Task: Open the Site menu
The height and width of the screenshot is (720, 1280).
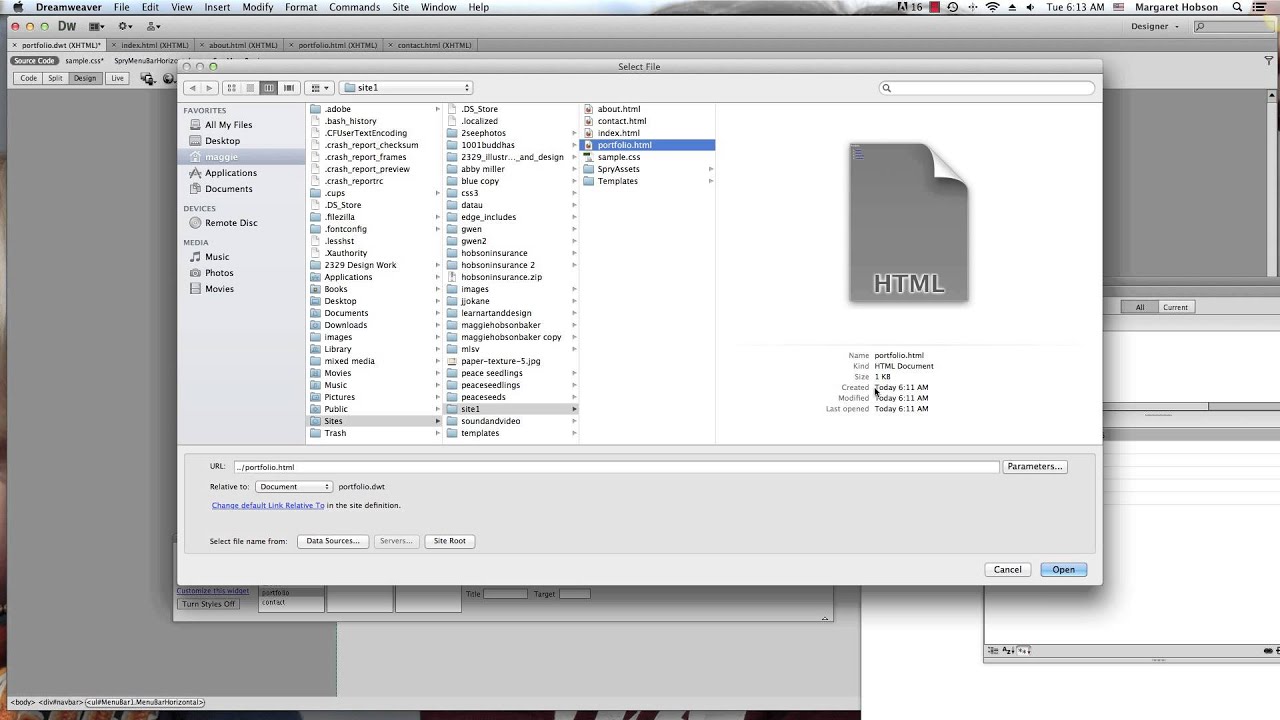Action: (x=400, y=7)
